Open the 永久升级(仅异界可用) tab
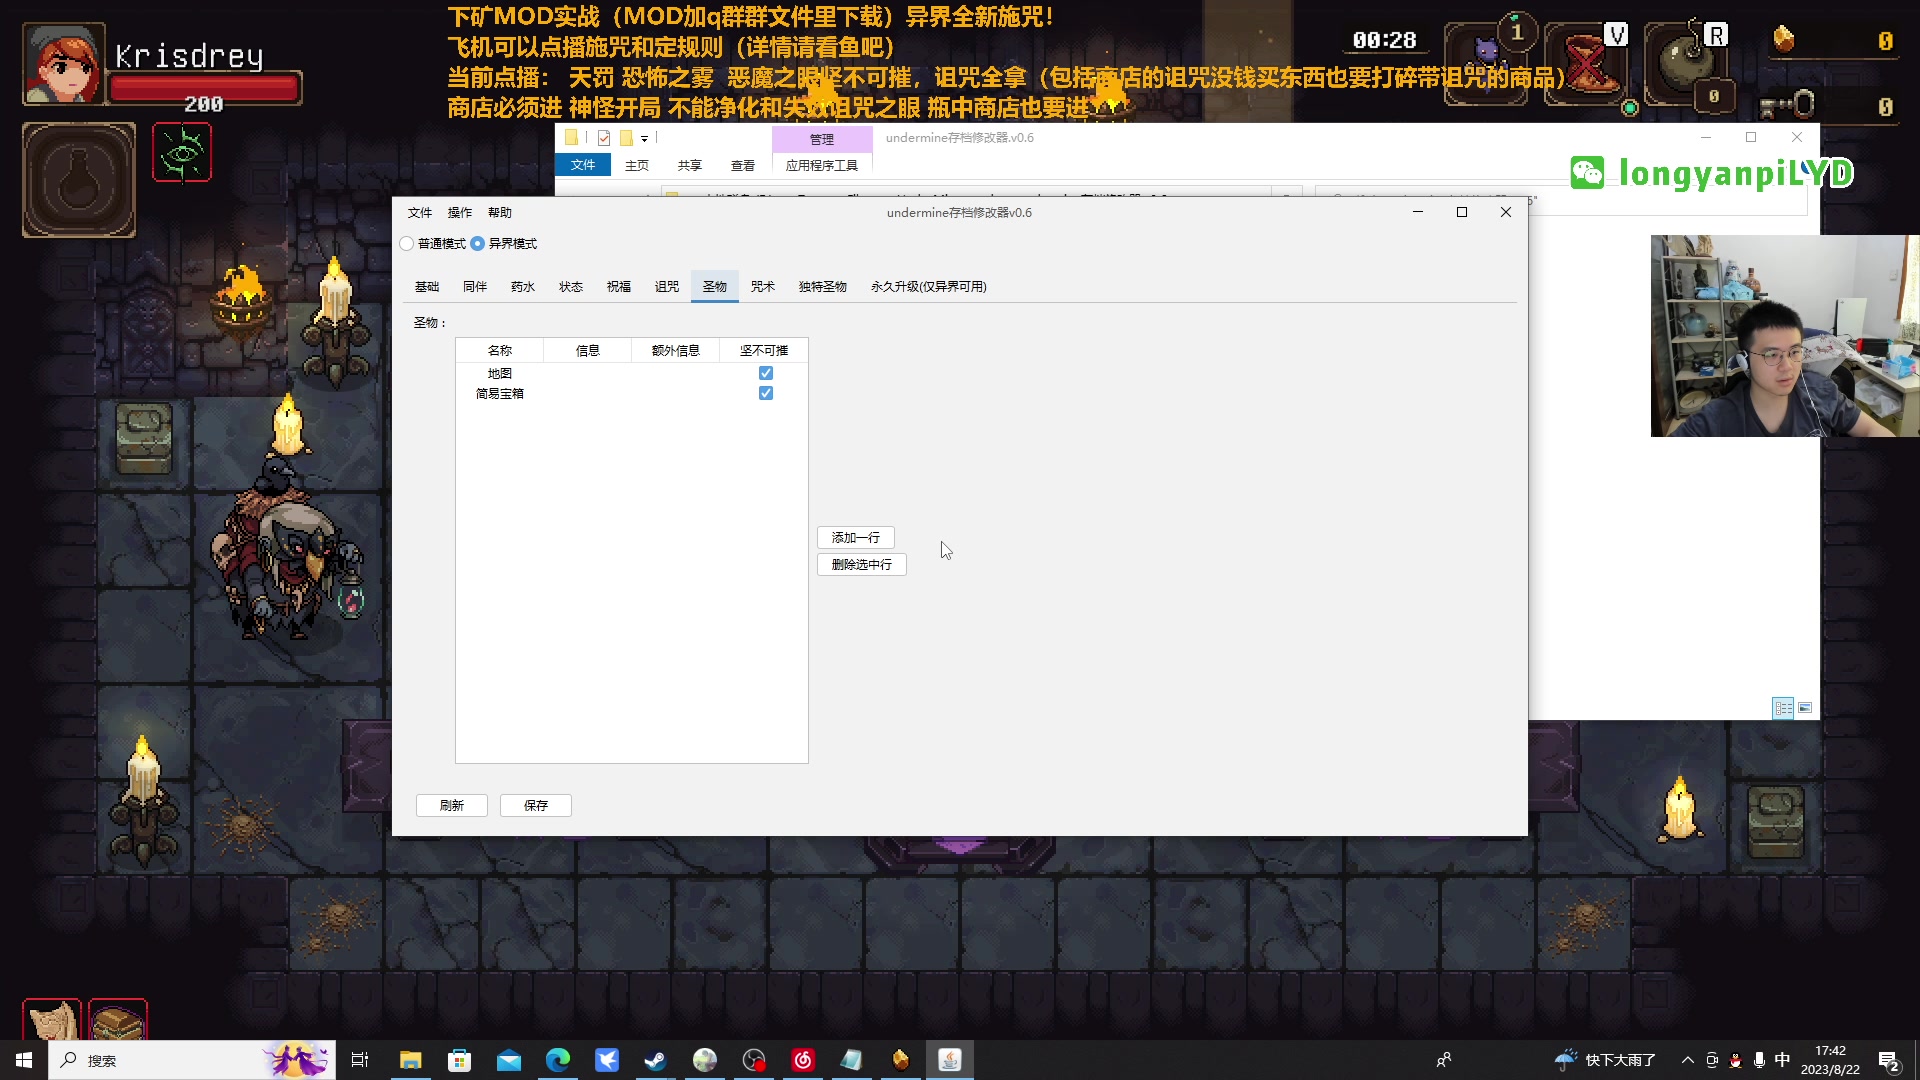Viewport: 1920px width, 1080px height. tap(929, 287)
